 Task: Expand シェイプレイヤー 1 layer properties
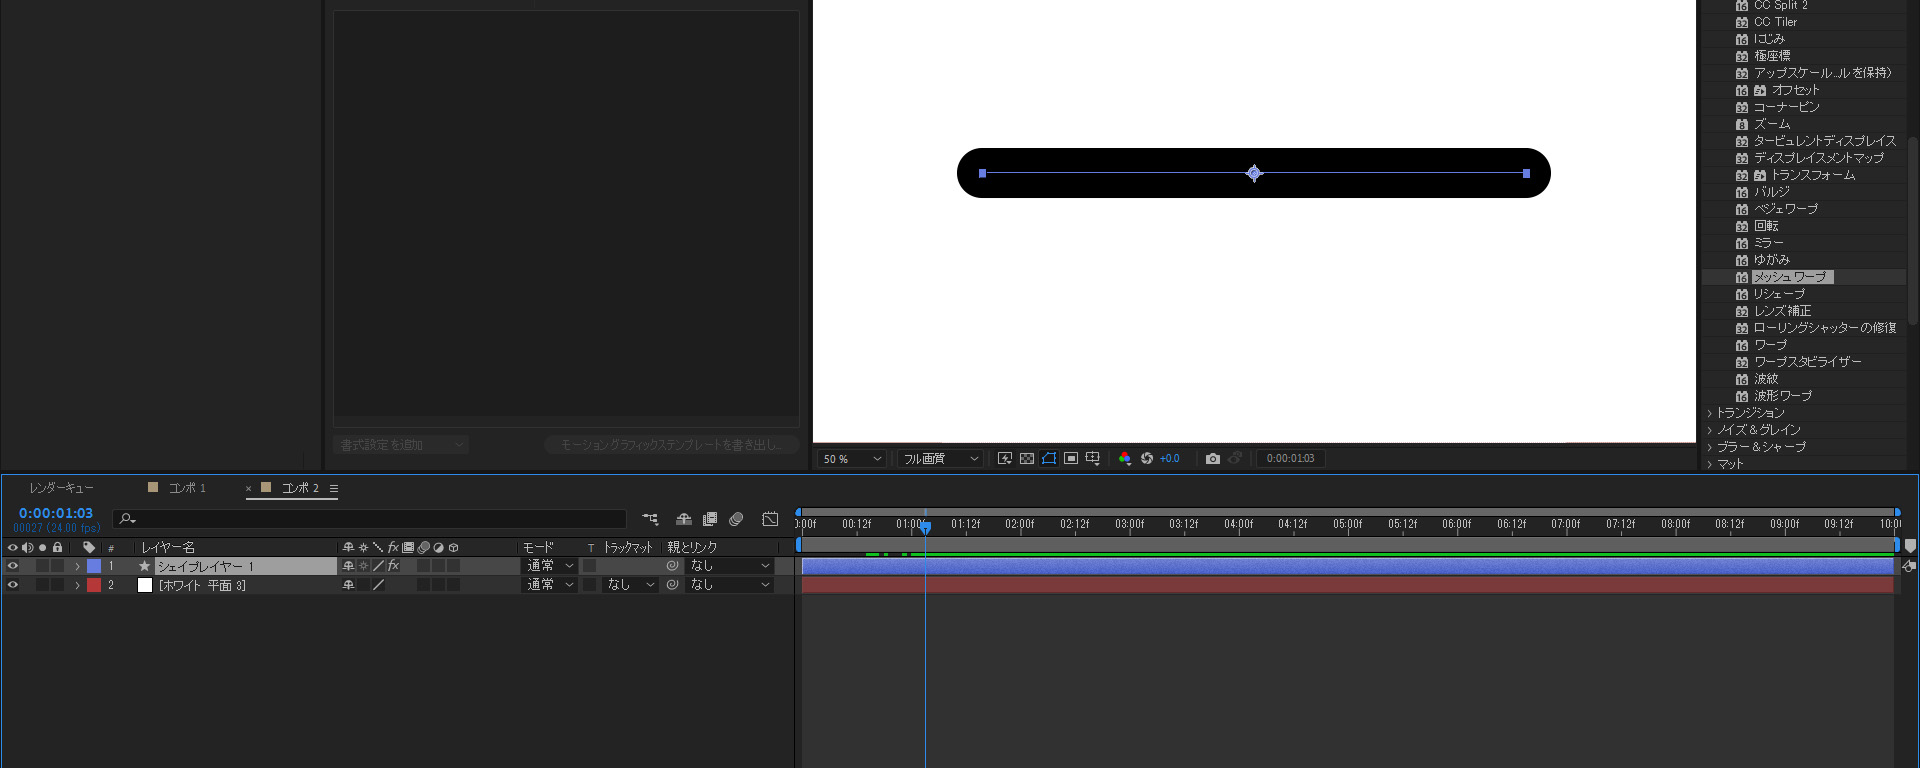coord(77,566)
